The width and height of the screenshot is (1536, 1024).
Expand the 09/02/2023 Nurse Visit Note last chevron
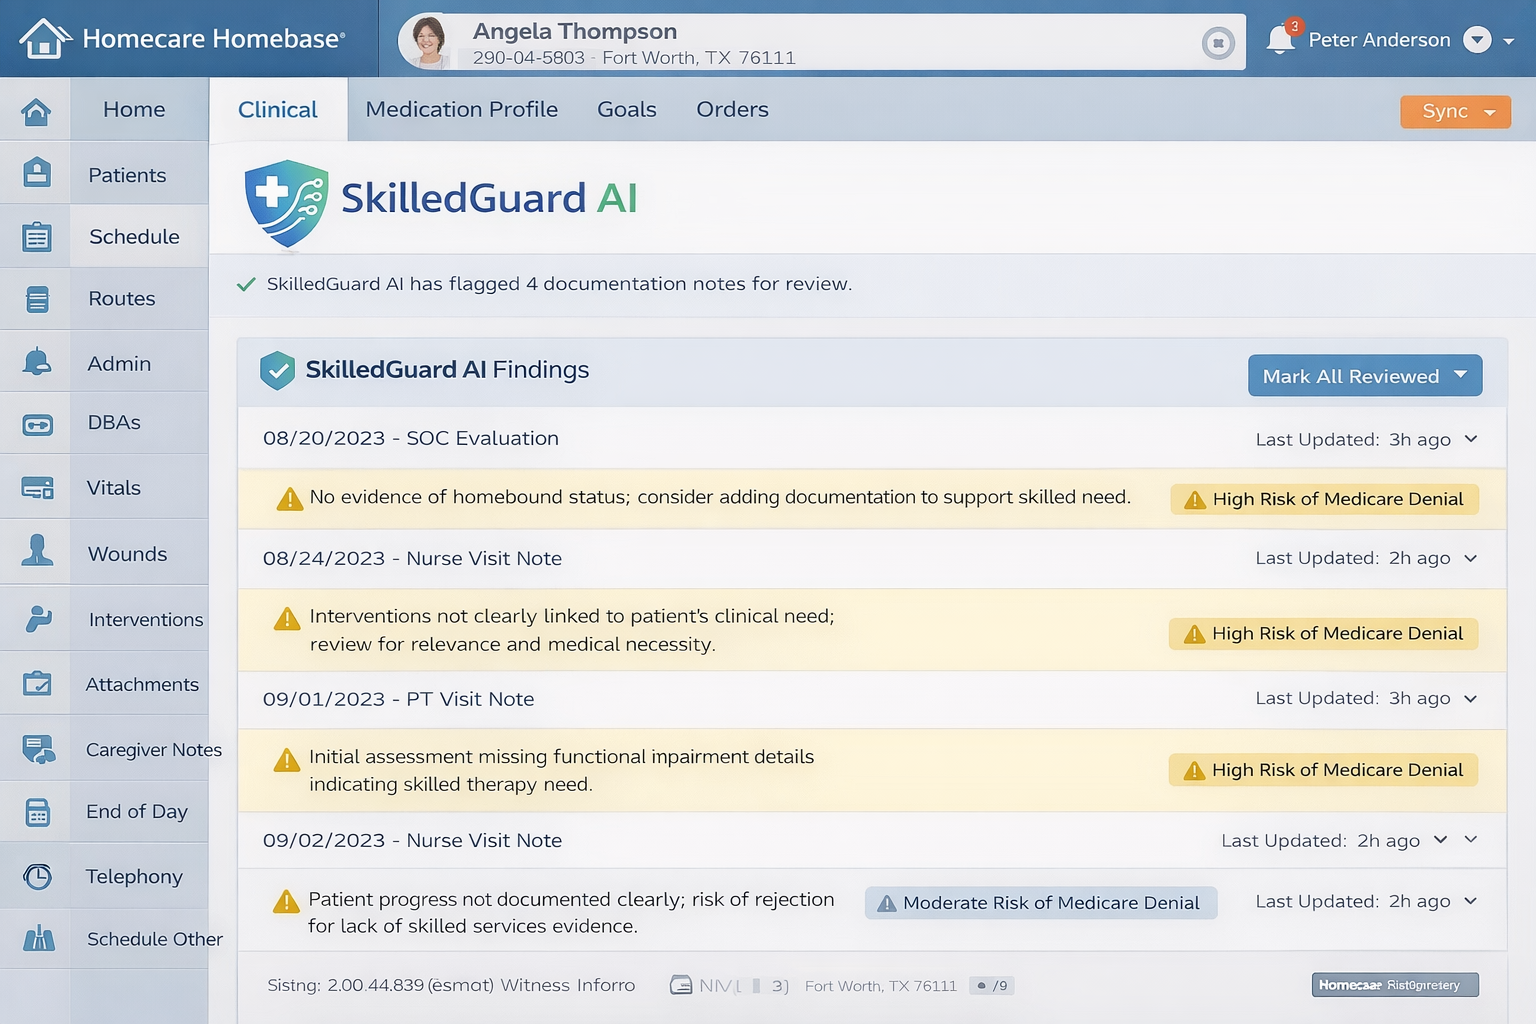pyautogui.click(x=1471, y=839)
